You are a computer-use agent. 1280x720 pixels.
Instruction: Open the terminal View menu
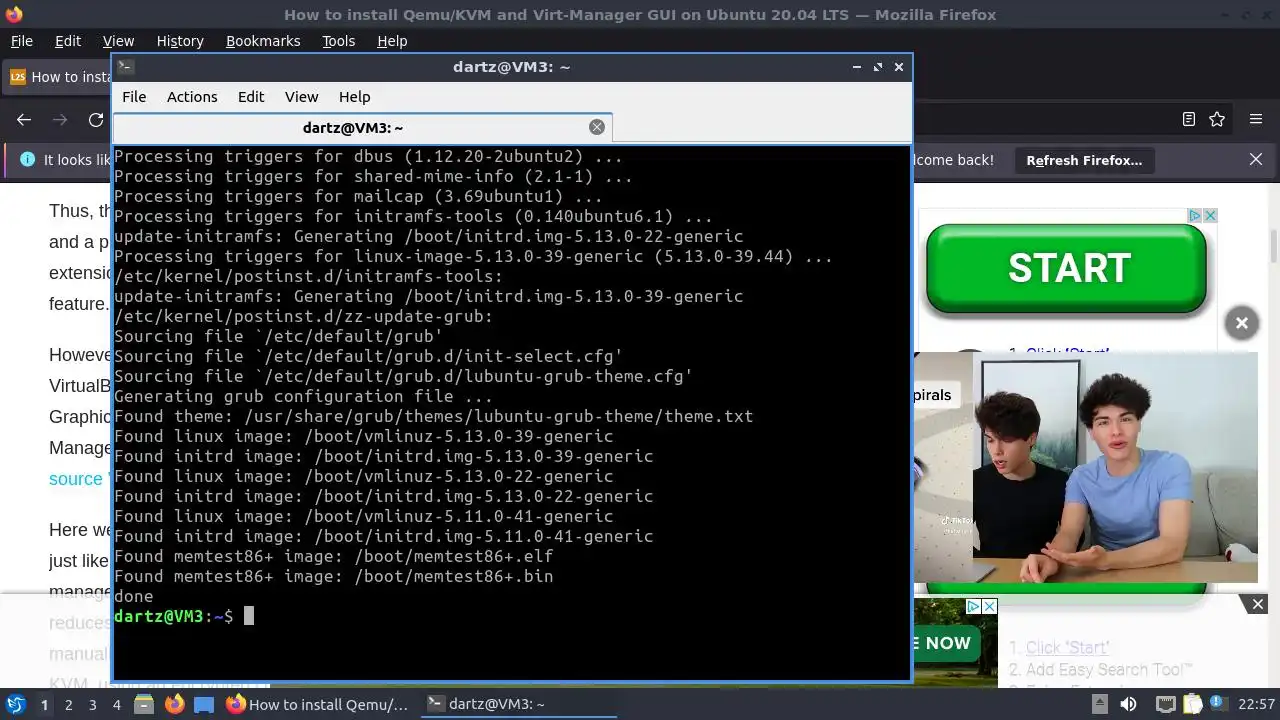pyautogui.click(x=301, y=97)
